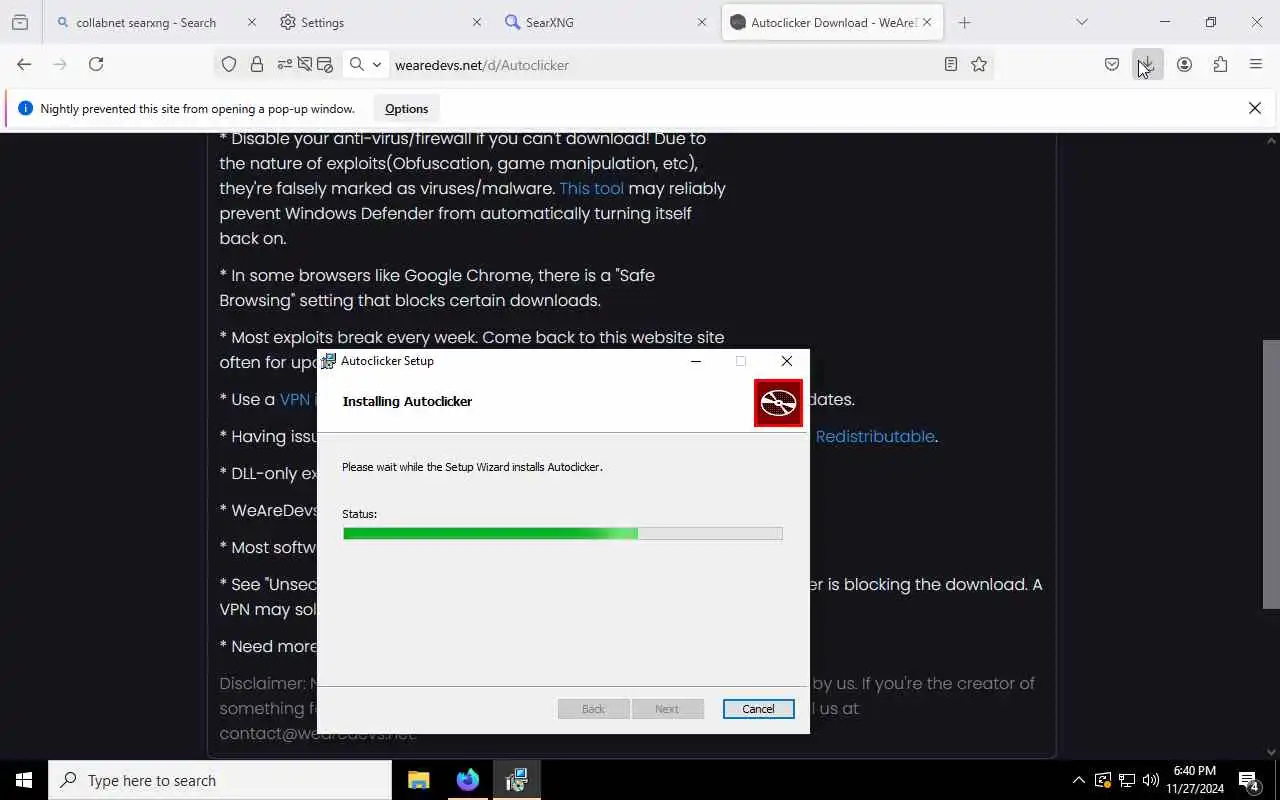This screenshot has width=1280, height=800.
Task: Open the clock and date flyout
Action: 1195,780
